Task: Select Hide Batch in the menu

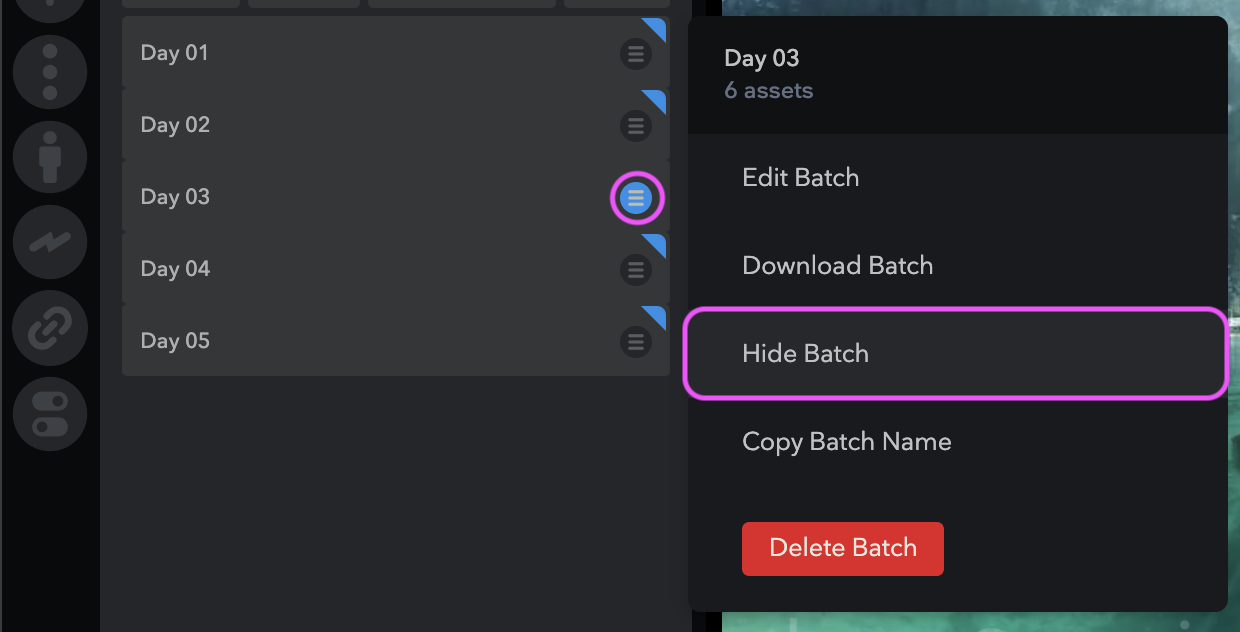Action: (x=957, y=354)
